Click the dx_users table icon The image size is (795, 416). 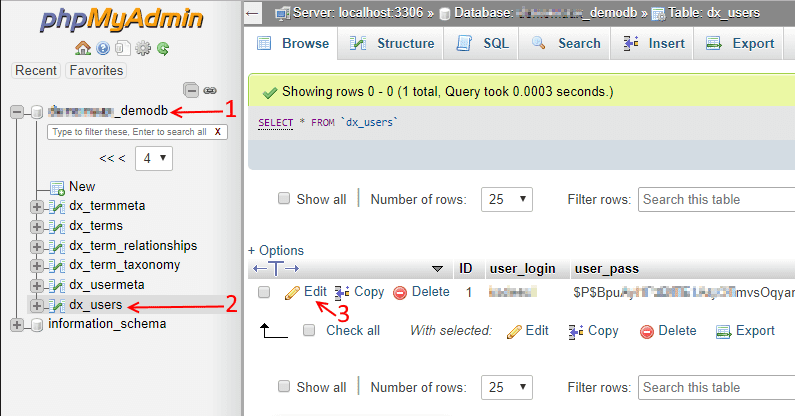click(x=57, y=305)
